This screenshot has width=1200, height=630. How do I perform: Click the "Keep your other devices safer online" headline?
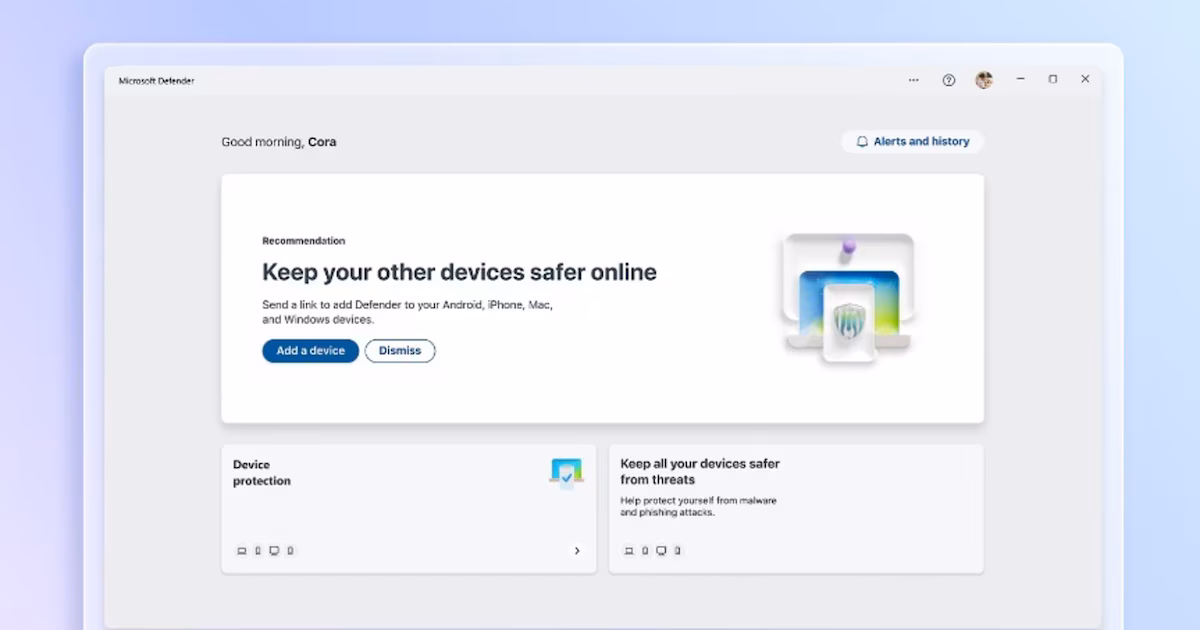coord(459,272)
